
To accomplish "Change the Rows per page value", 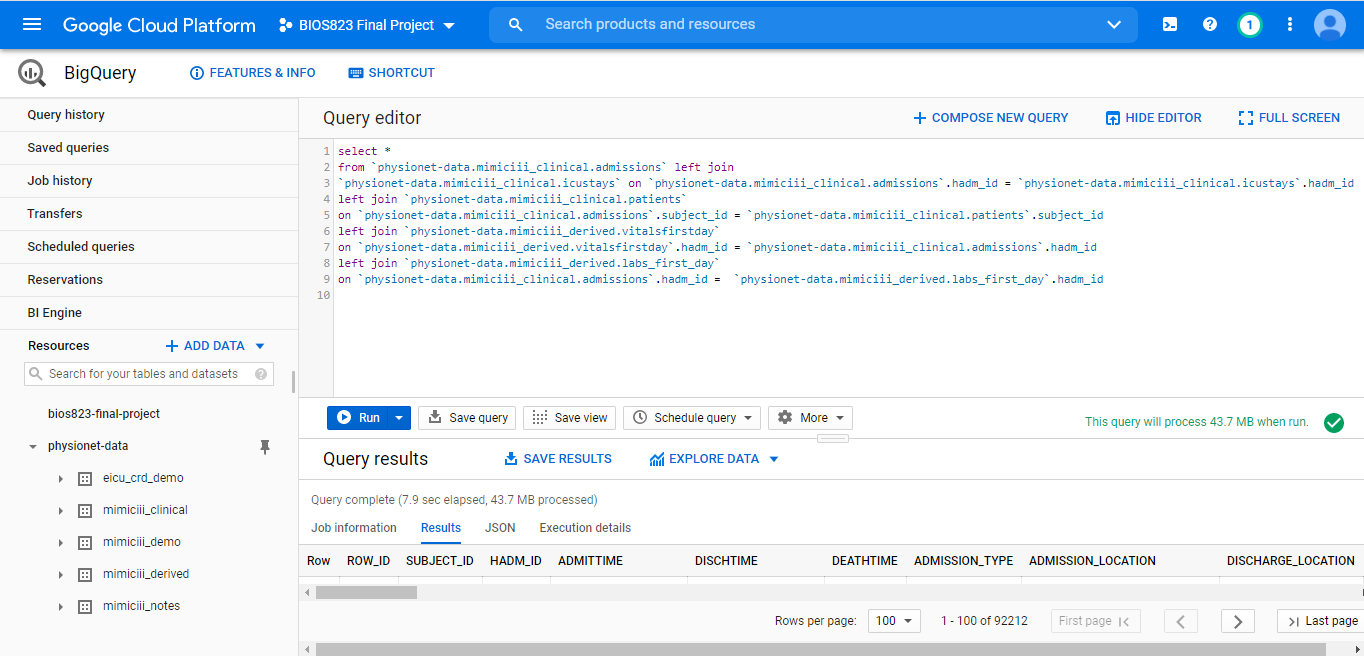I will 894,621.
